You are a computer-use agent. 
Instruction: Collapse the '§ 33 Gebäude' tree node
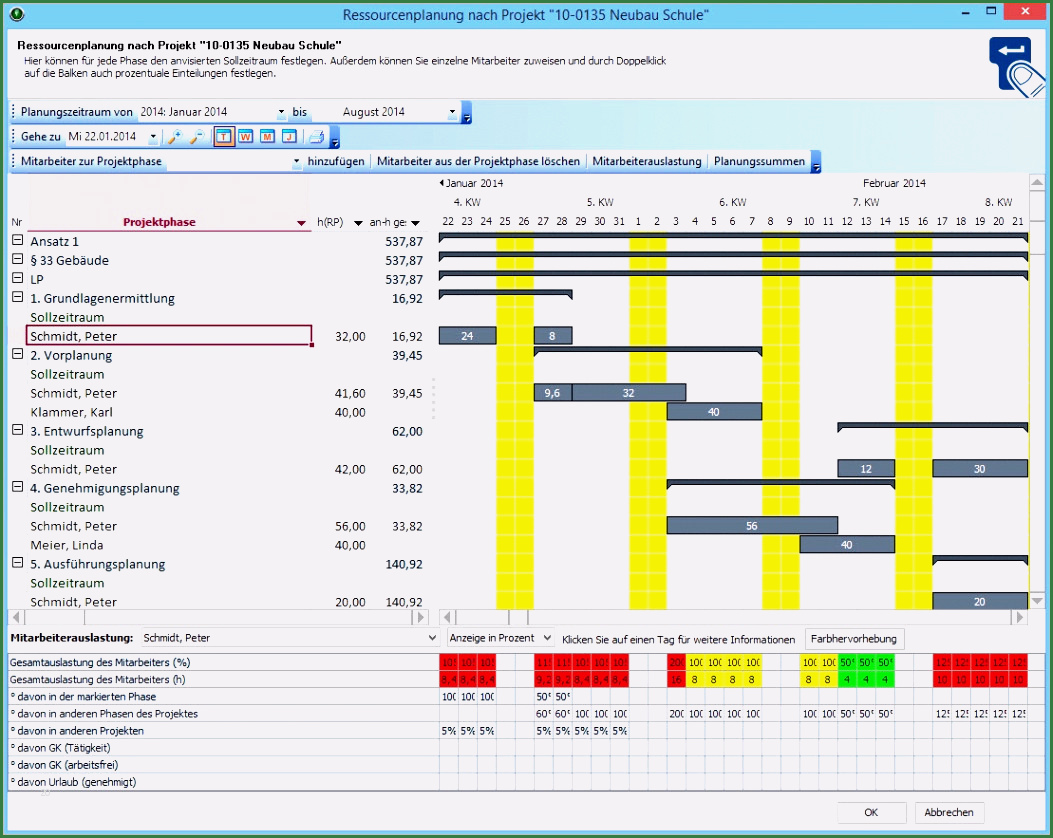[17, 260]
